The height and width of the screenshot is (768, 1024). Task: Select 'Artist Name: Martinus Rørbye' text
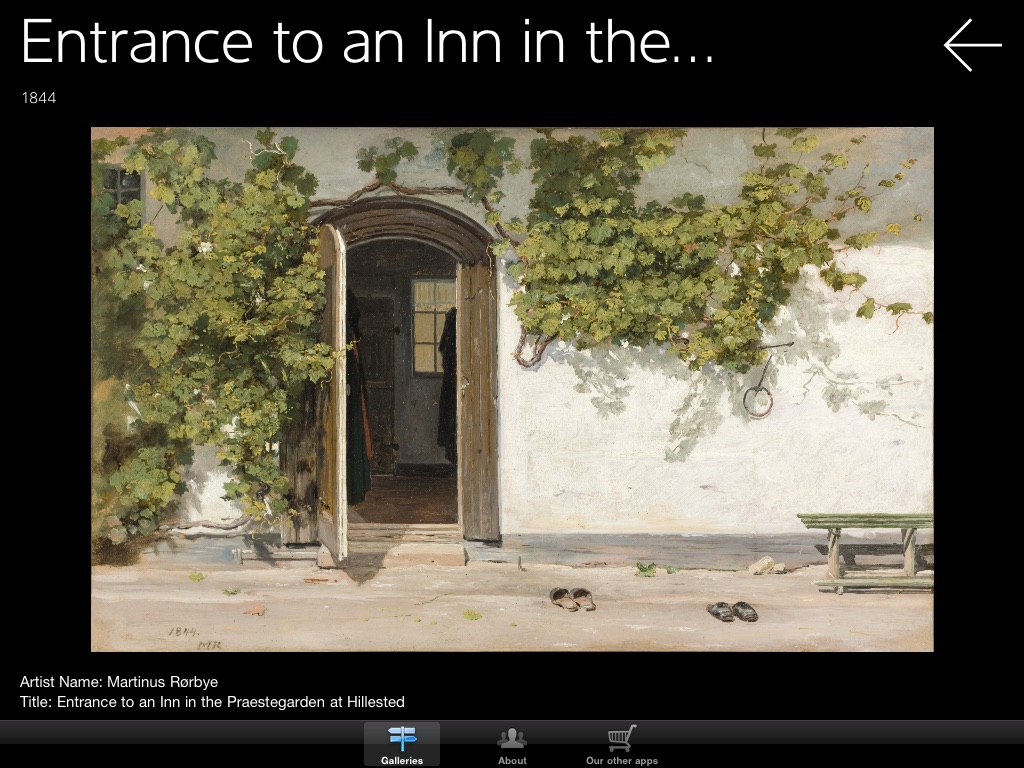[x=119, y=682]
